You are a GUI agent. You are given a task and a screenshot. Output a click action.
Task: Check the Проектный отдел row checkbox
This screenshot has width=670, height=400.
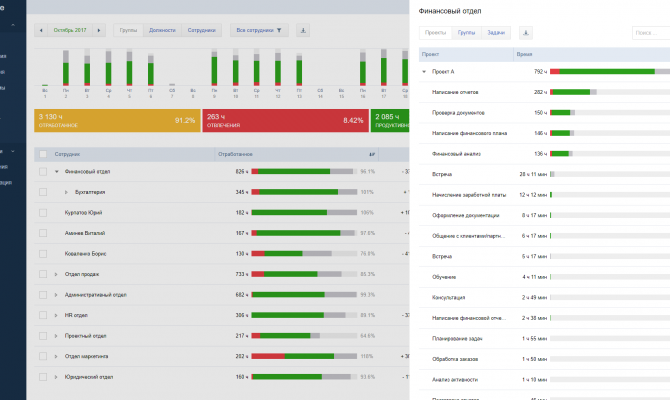43,336
